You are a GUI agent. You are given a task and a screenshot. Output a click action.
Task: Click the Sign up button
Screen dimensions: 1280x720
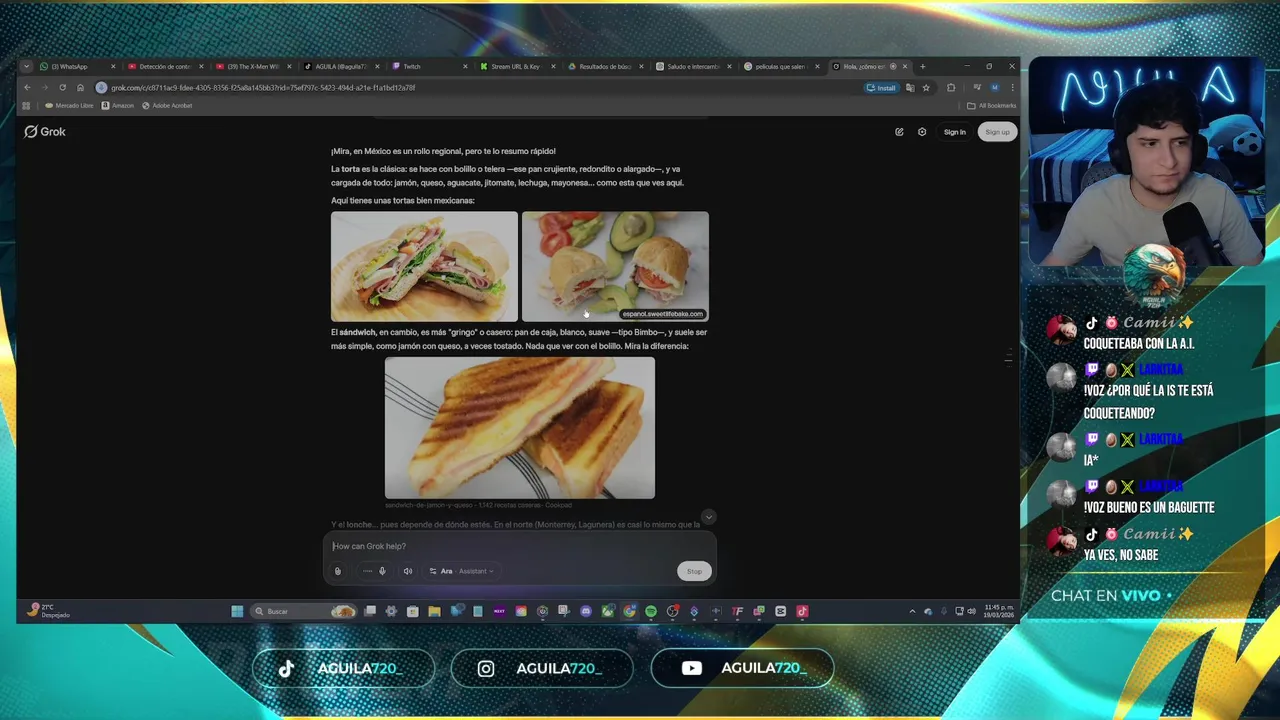pyautogui.click(x=997, y=132)
